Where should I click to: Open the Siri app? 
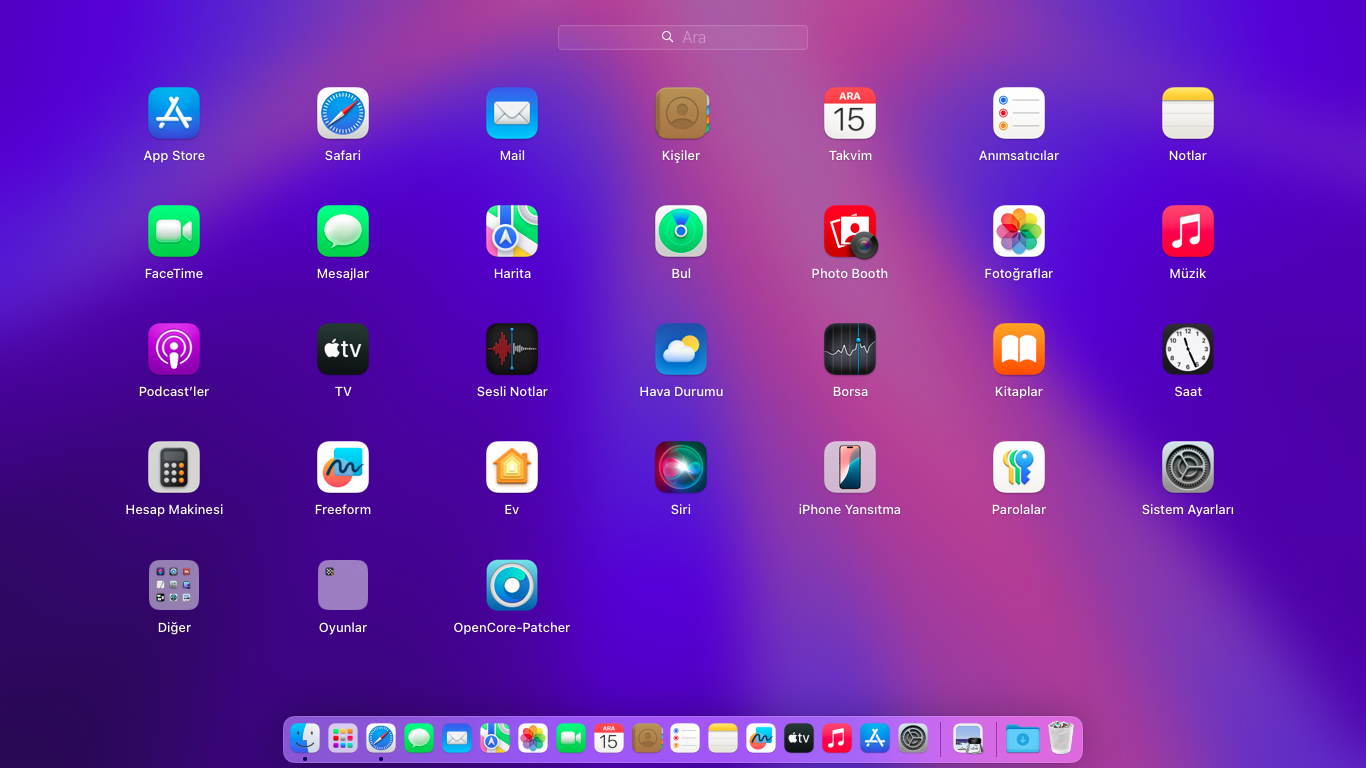pos(680,467)
